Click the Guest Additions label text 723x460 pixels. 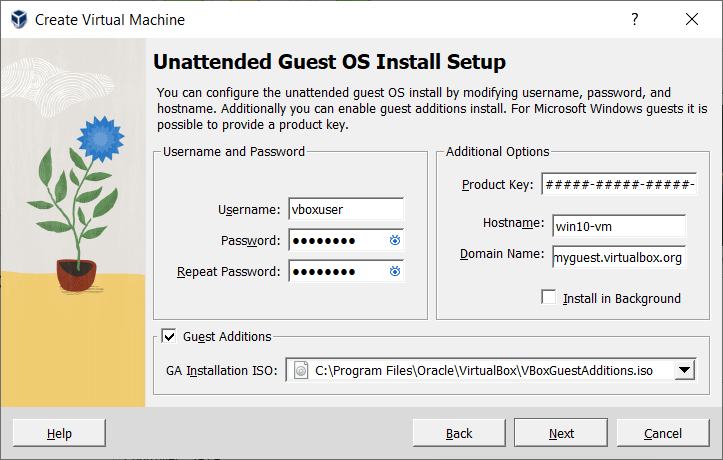(x=227, y=337)
